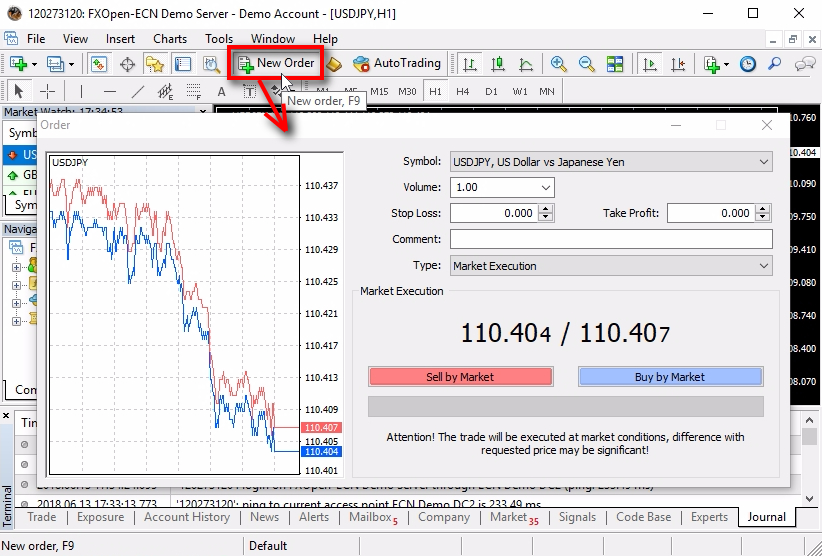Viewport: 822px width, 556px height.
Task: Click the new chart icon
Action: pyautogui.click(x=19, y=63)
